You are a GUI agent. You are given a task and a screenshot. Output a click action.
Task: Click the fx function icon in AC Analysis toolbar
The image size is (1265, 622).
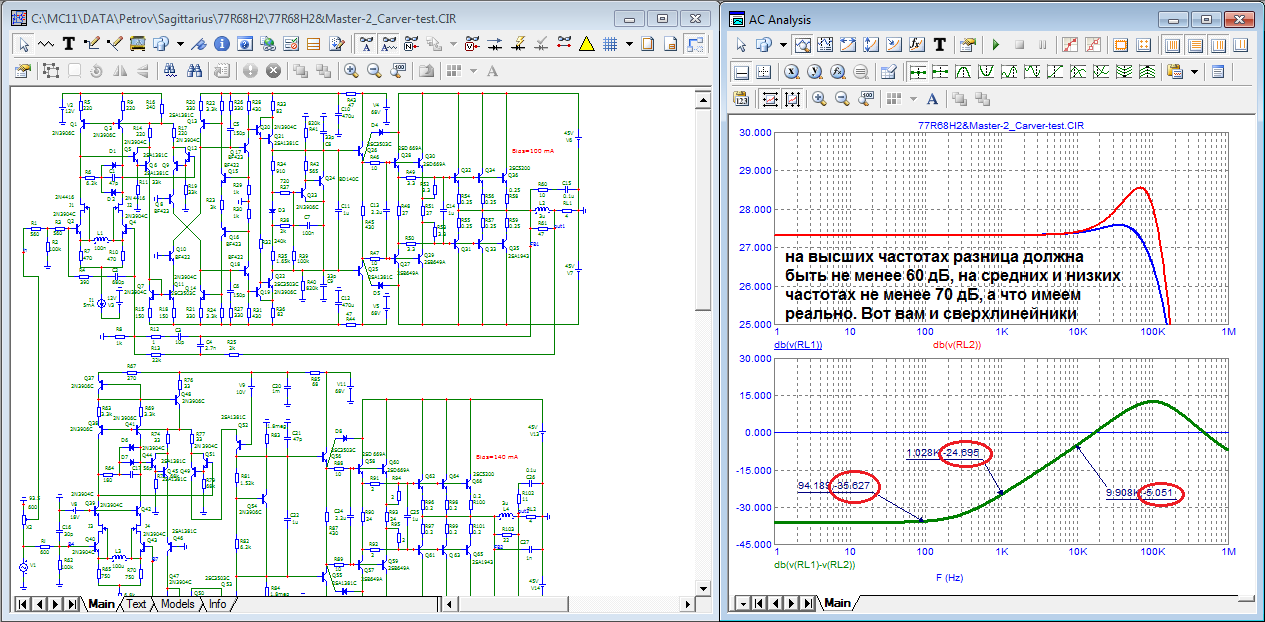(x=917, y=45)
